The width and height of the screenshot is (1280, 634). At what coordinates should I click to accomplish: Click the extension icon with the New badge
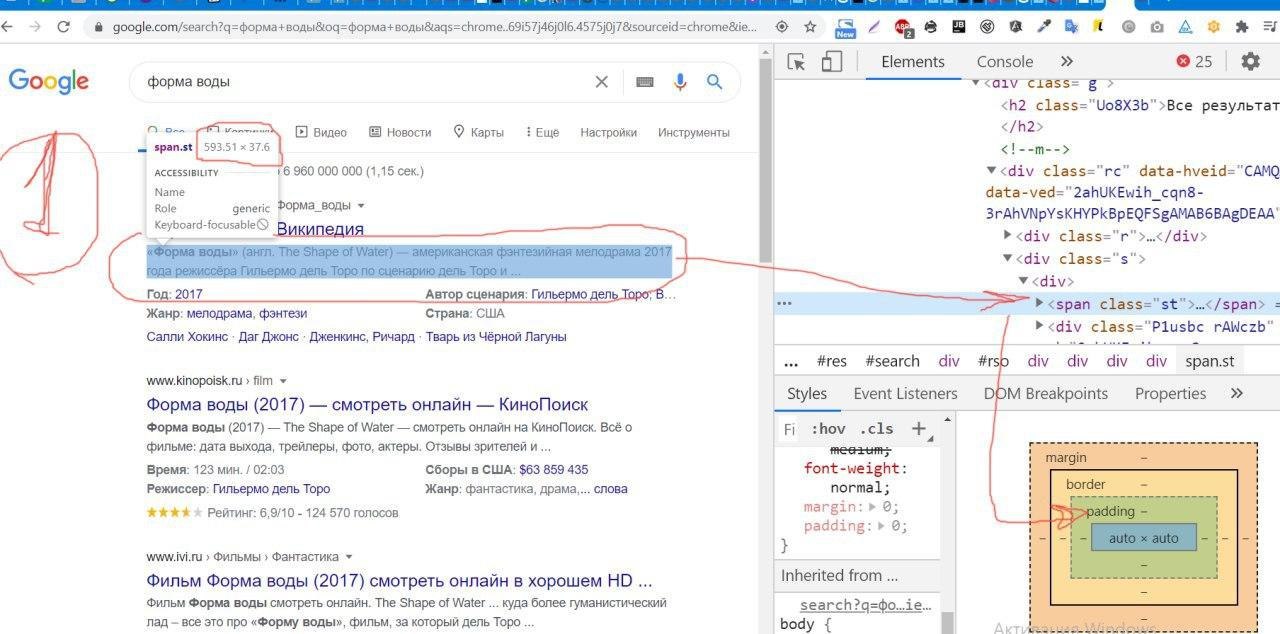pos(846,27)
